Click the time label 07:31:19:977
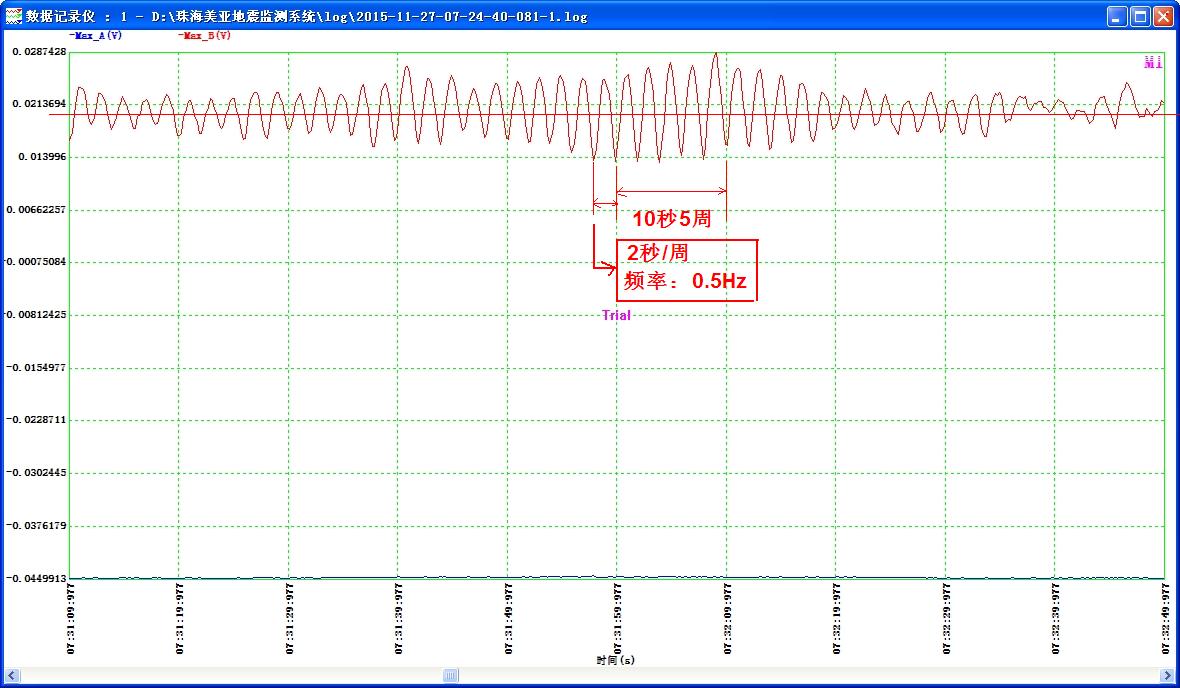 click(x=179, y=618)
